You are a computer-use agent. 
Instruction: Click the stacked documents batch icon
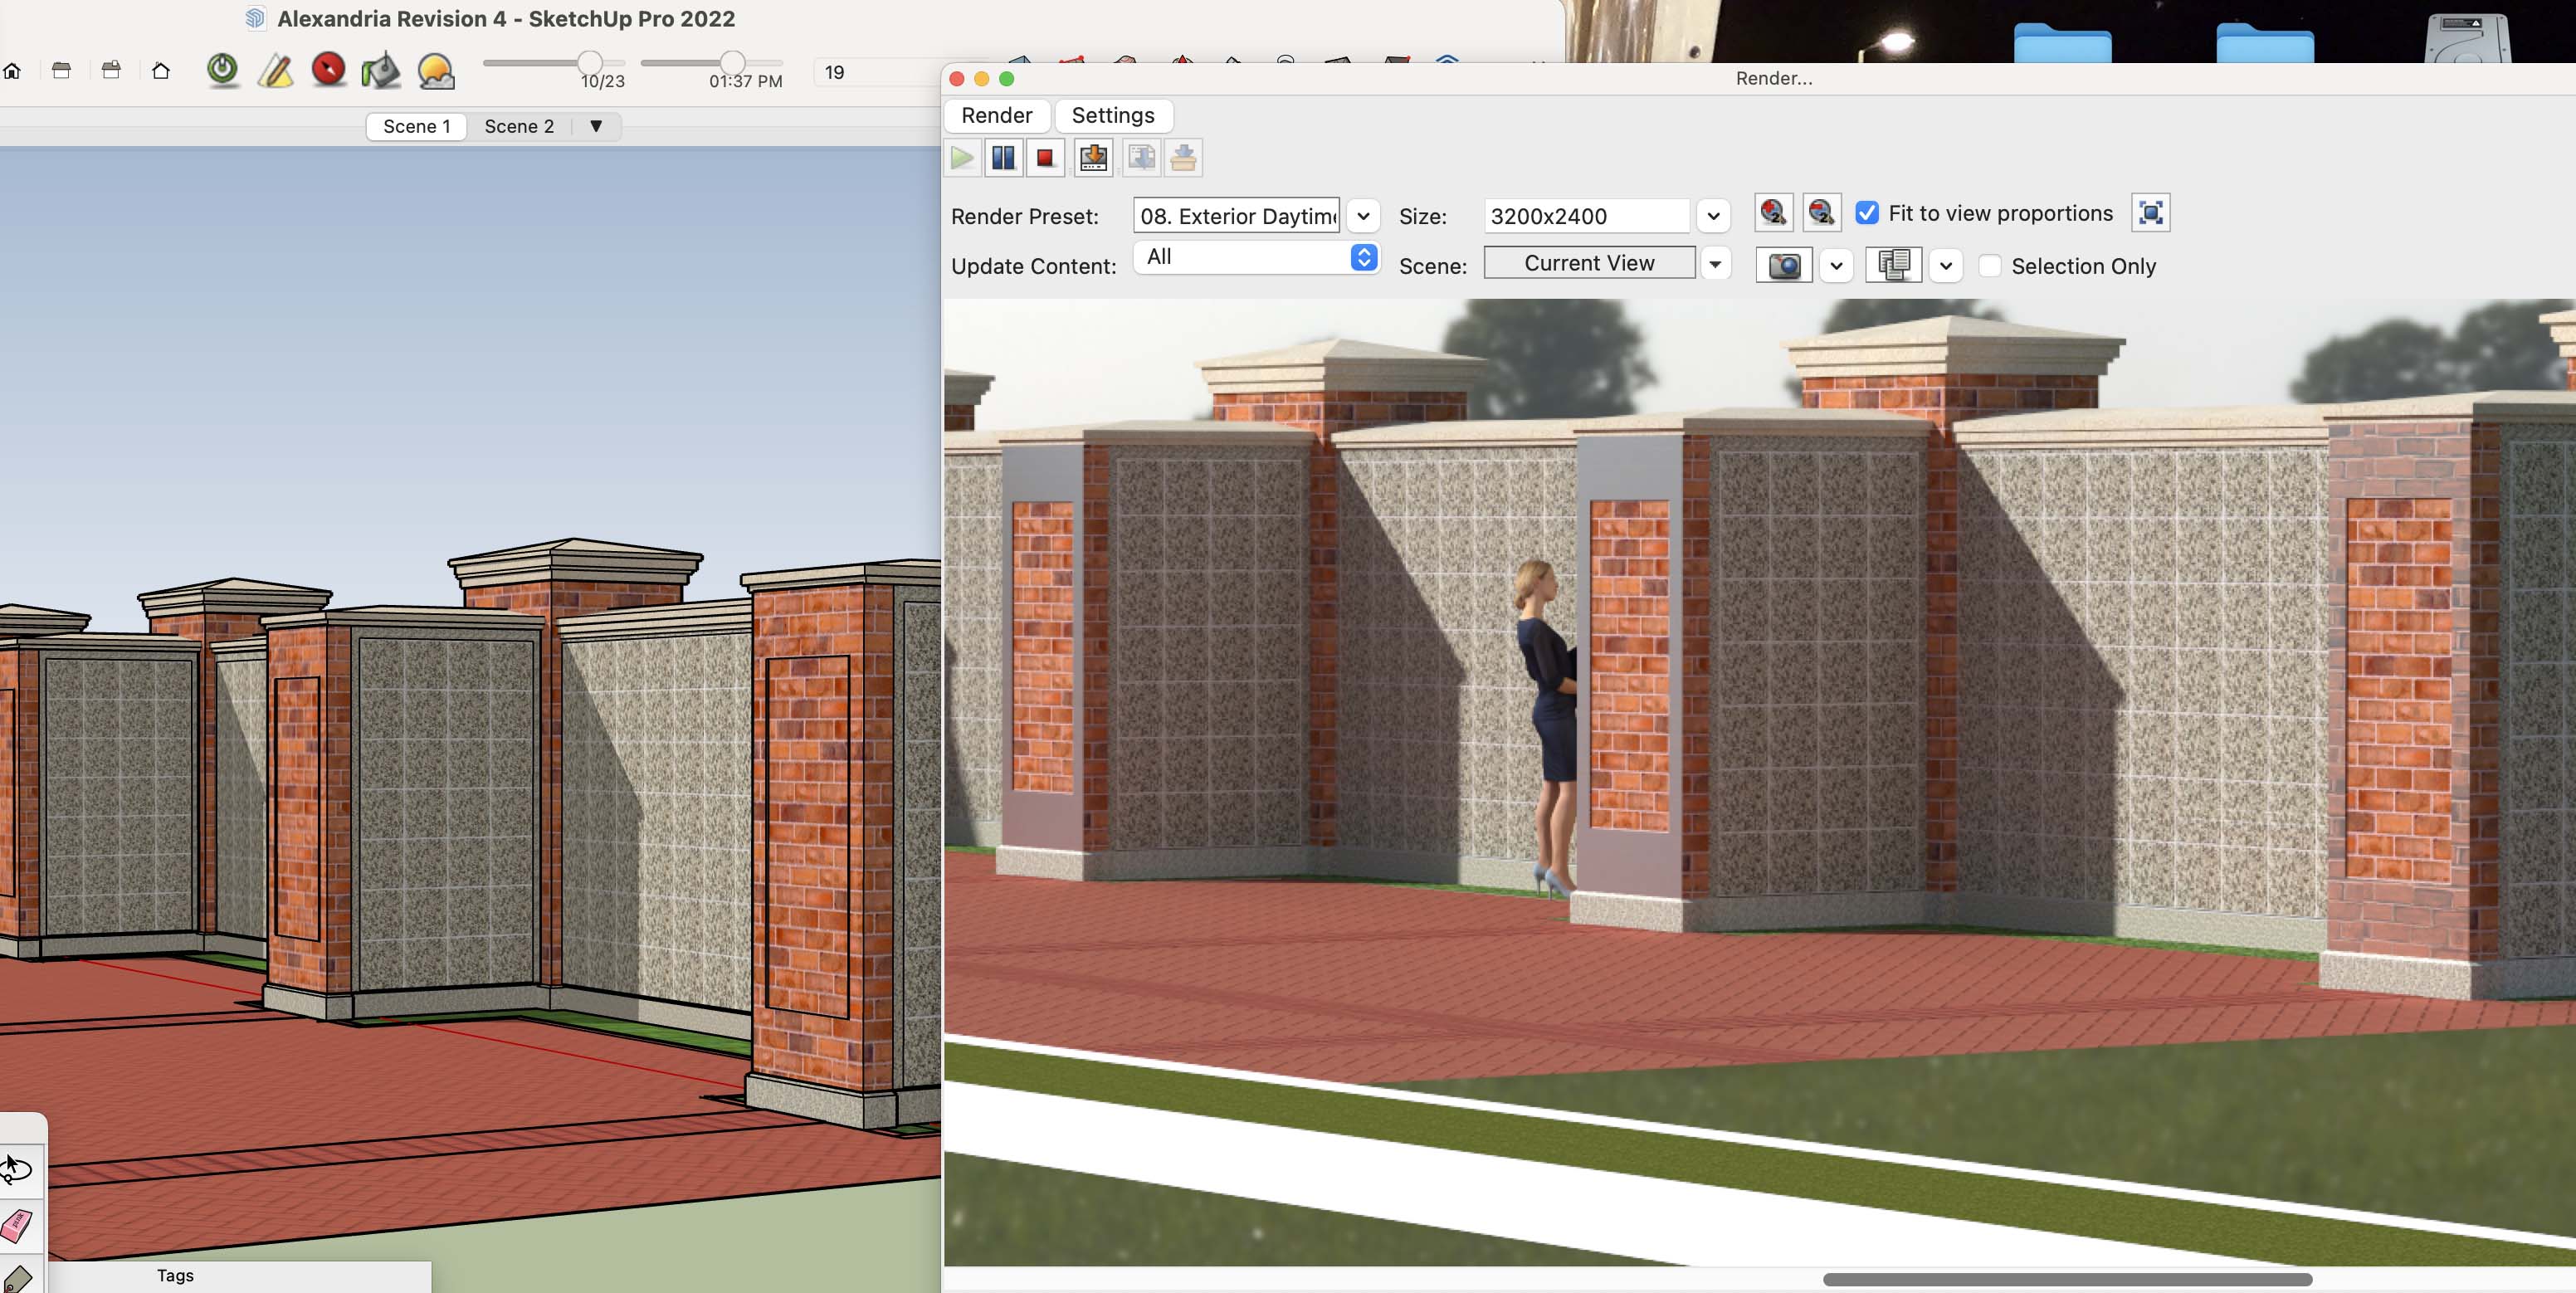(x=1893, y=265)
